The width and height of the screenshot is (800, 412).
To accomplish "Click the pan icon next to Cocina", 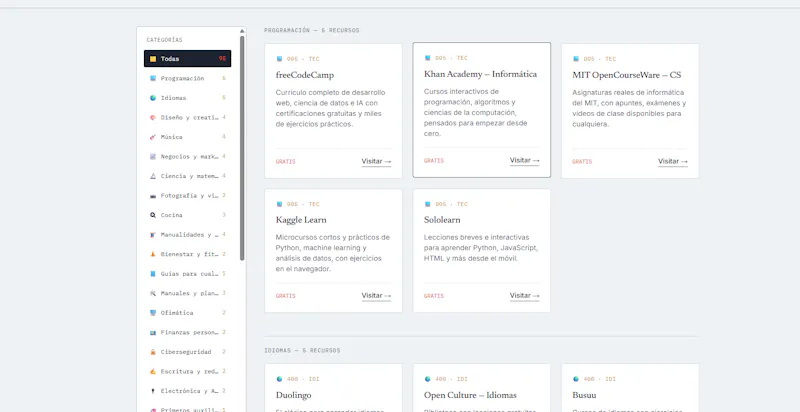I will click(x=153, y=215).
